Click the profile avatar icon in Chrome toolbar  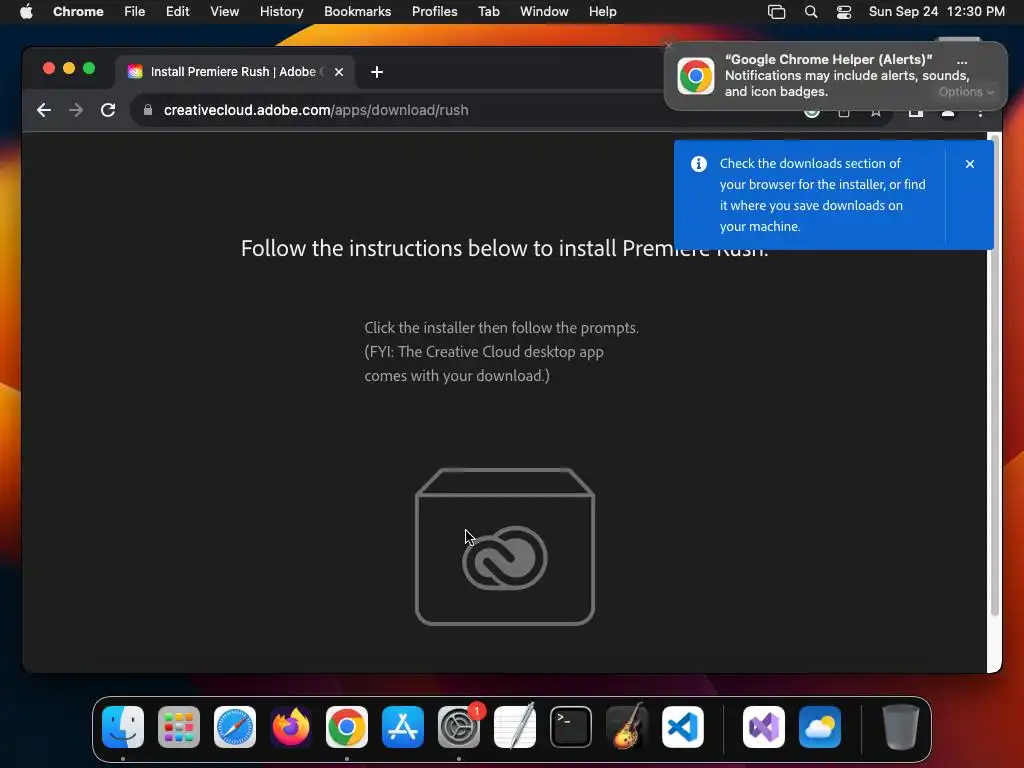pyautogui.click(x=948, y=112)
